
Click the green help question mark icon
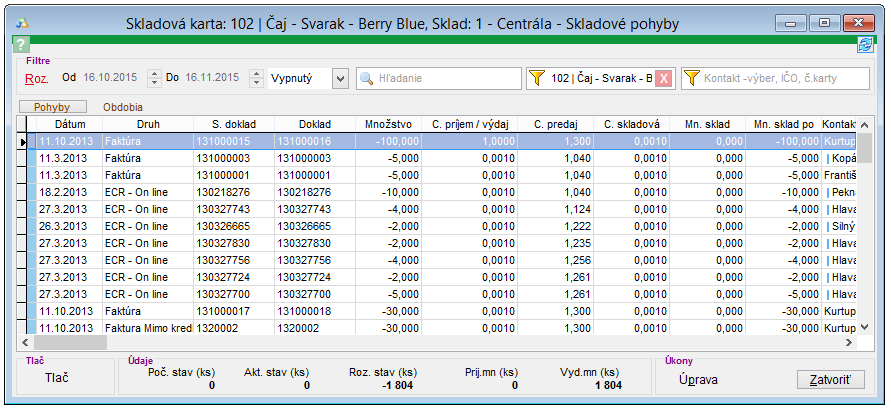(21, 45)
